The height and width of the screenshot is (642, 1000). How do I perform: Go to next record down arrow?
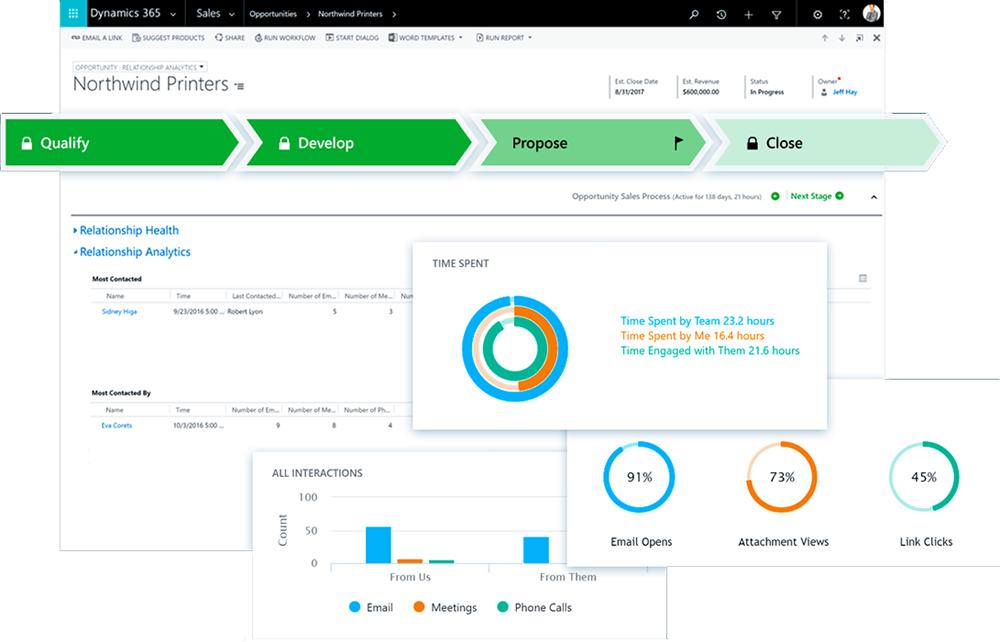(x=842, y=38)
